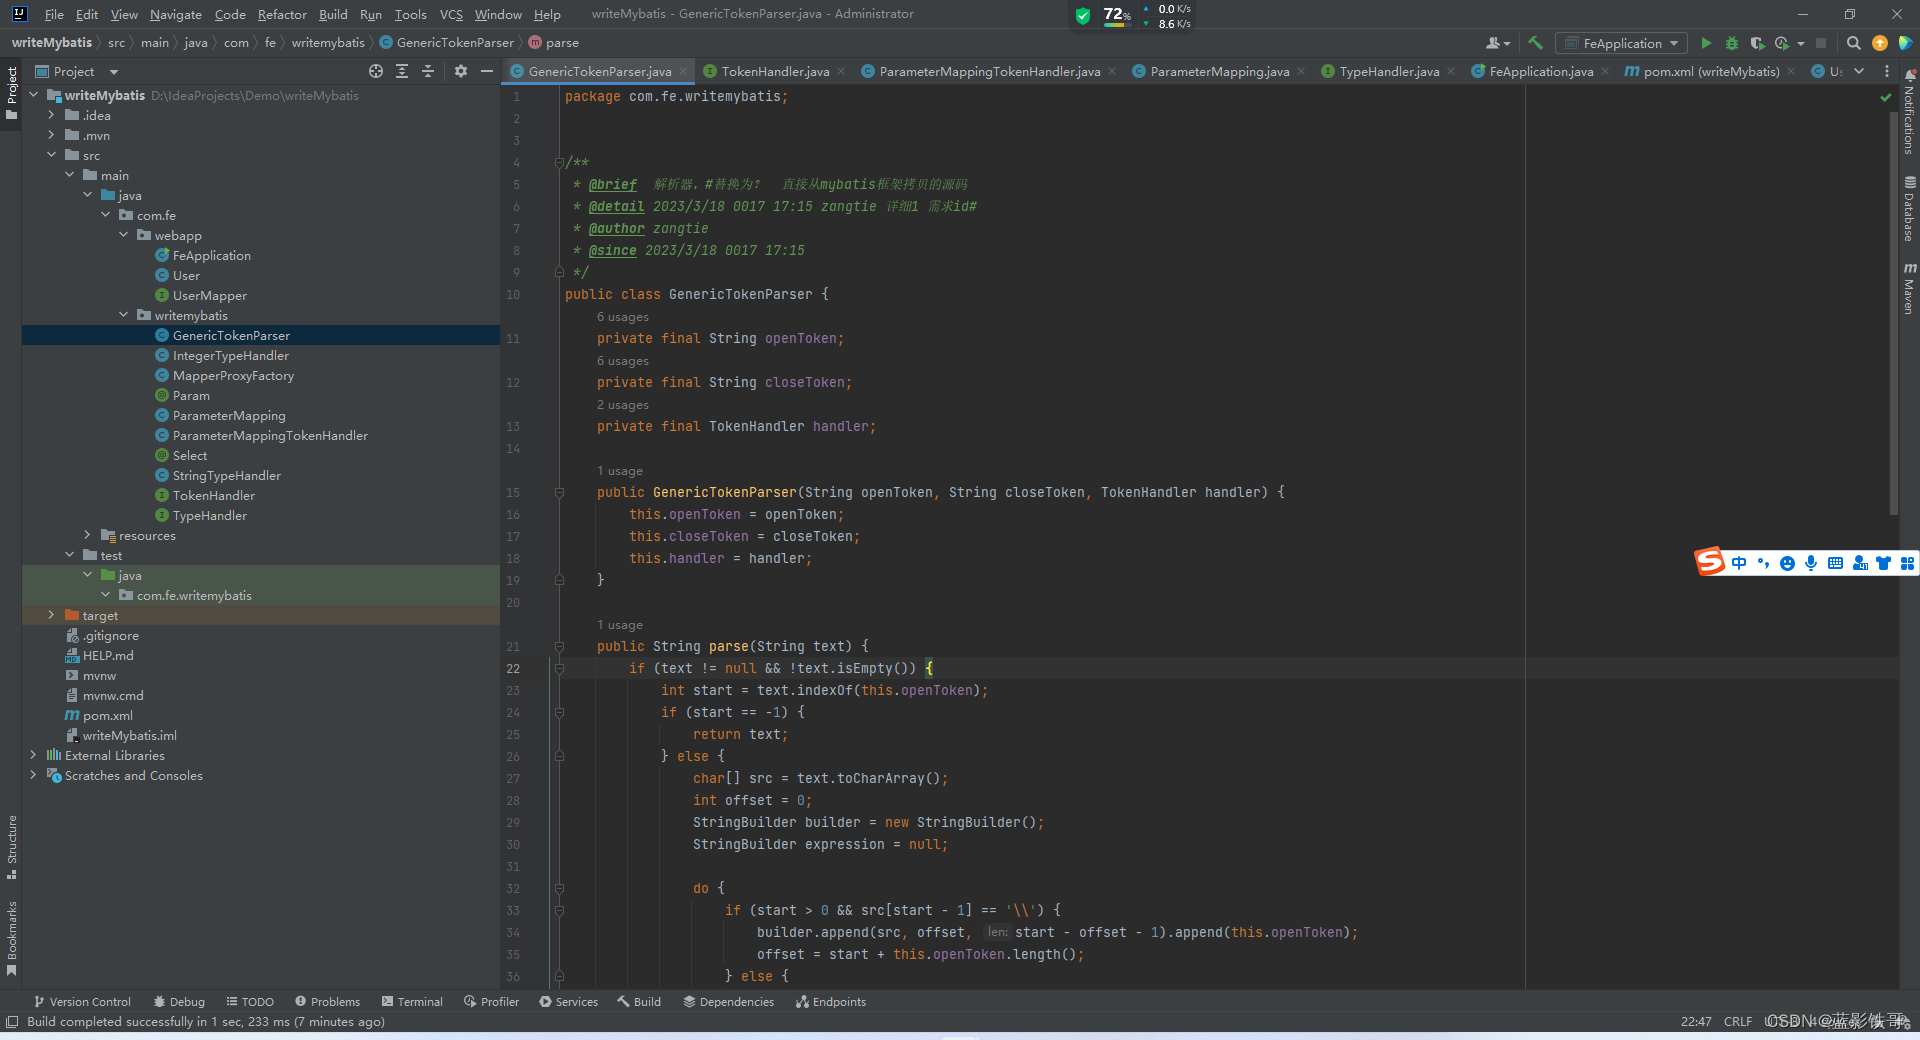Screen dimensions: 1920x1040
Task: Toggle tool window bars quick-access button
Action: pyautogui.click(x=12, y=1021)
